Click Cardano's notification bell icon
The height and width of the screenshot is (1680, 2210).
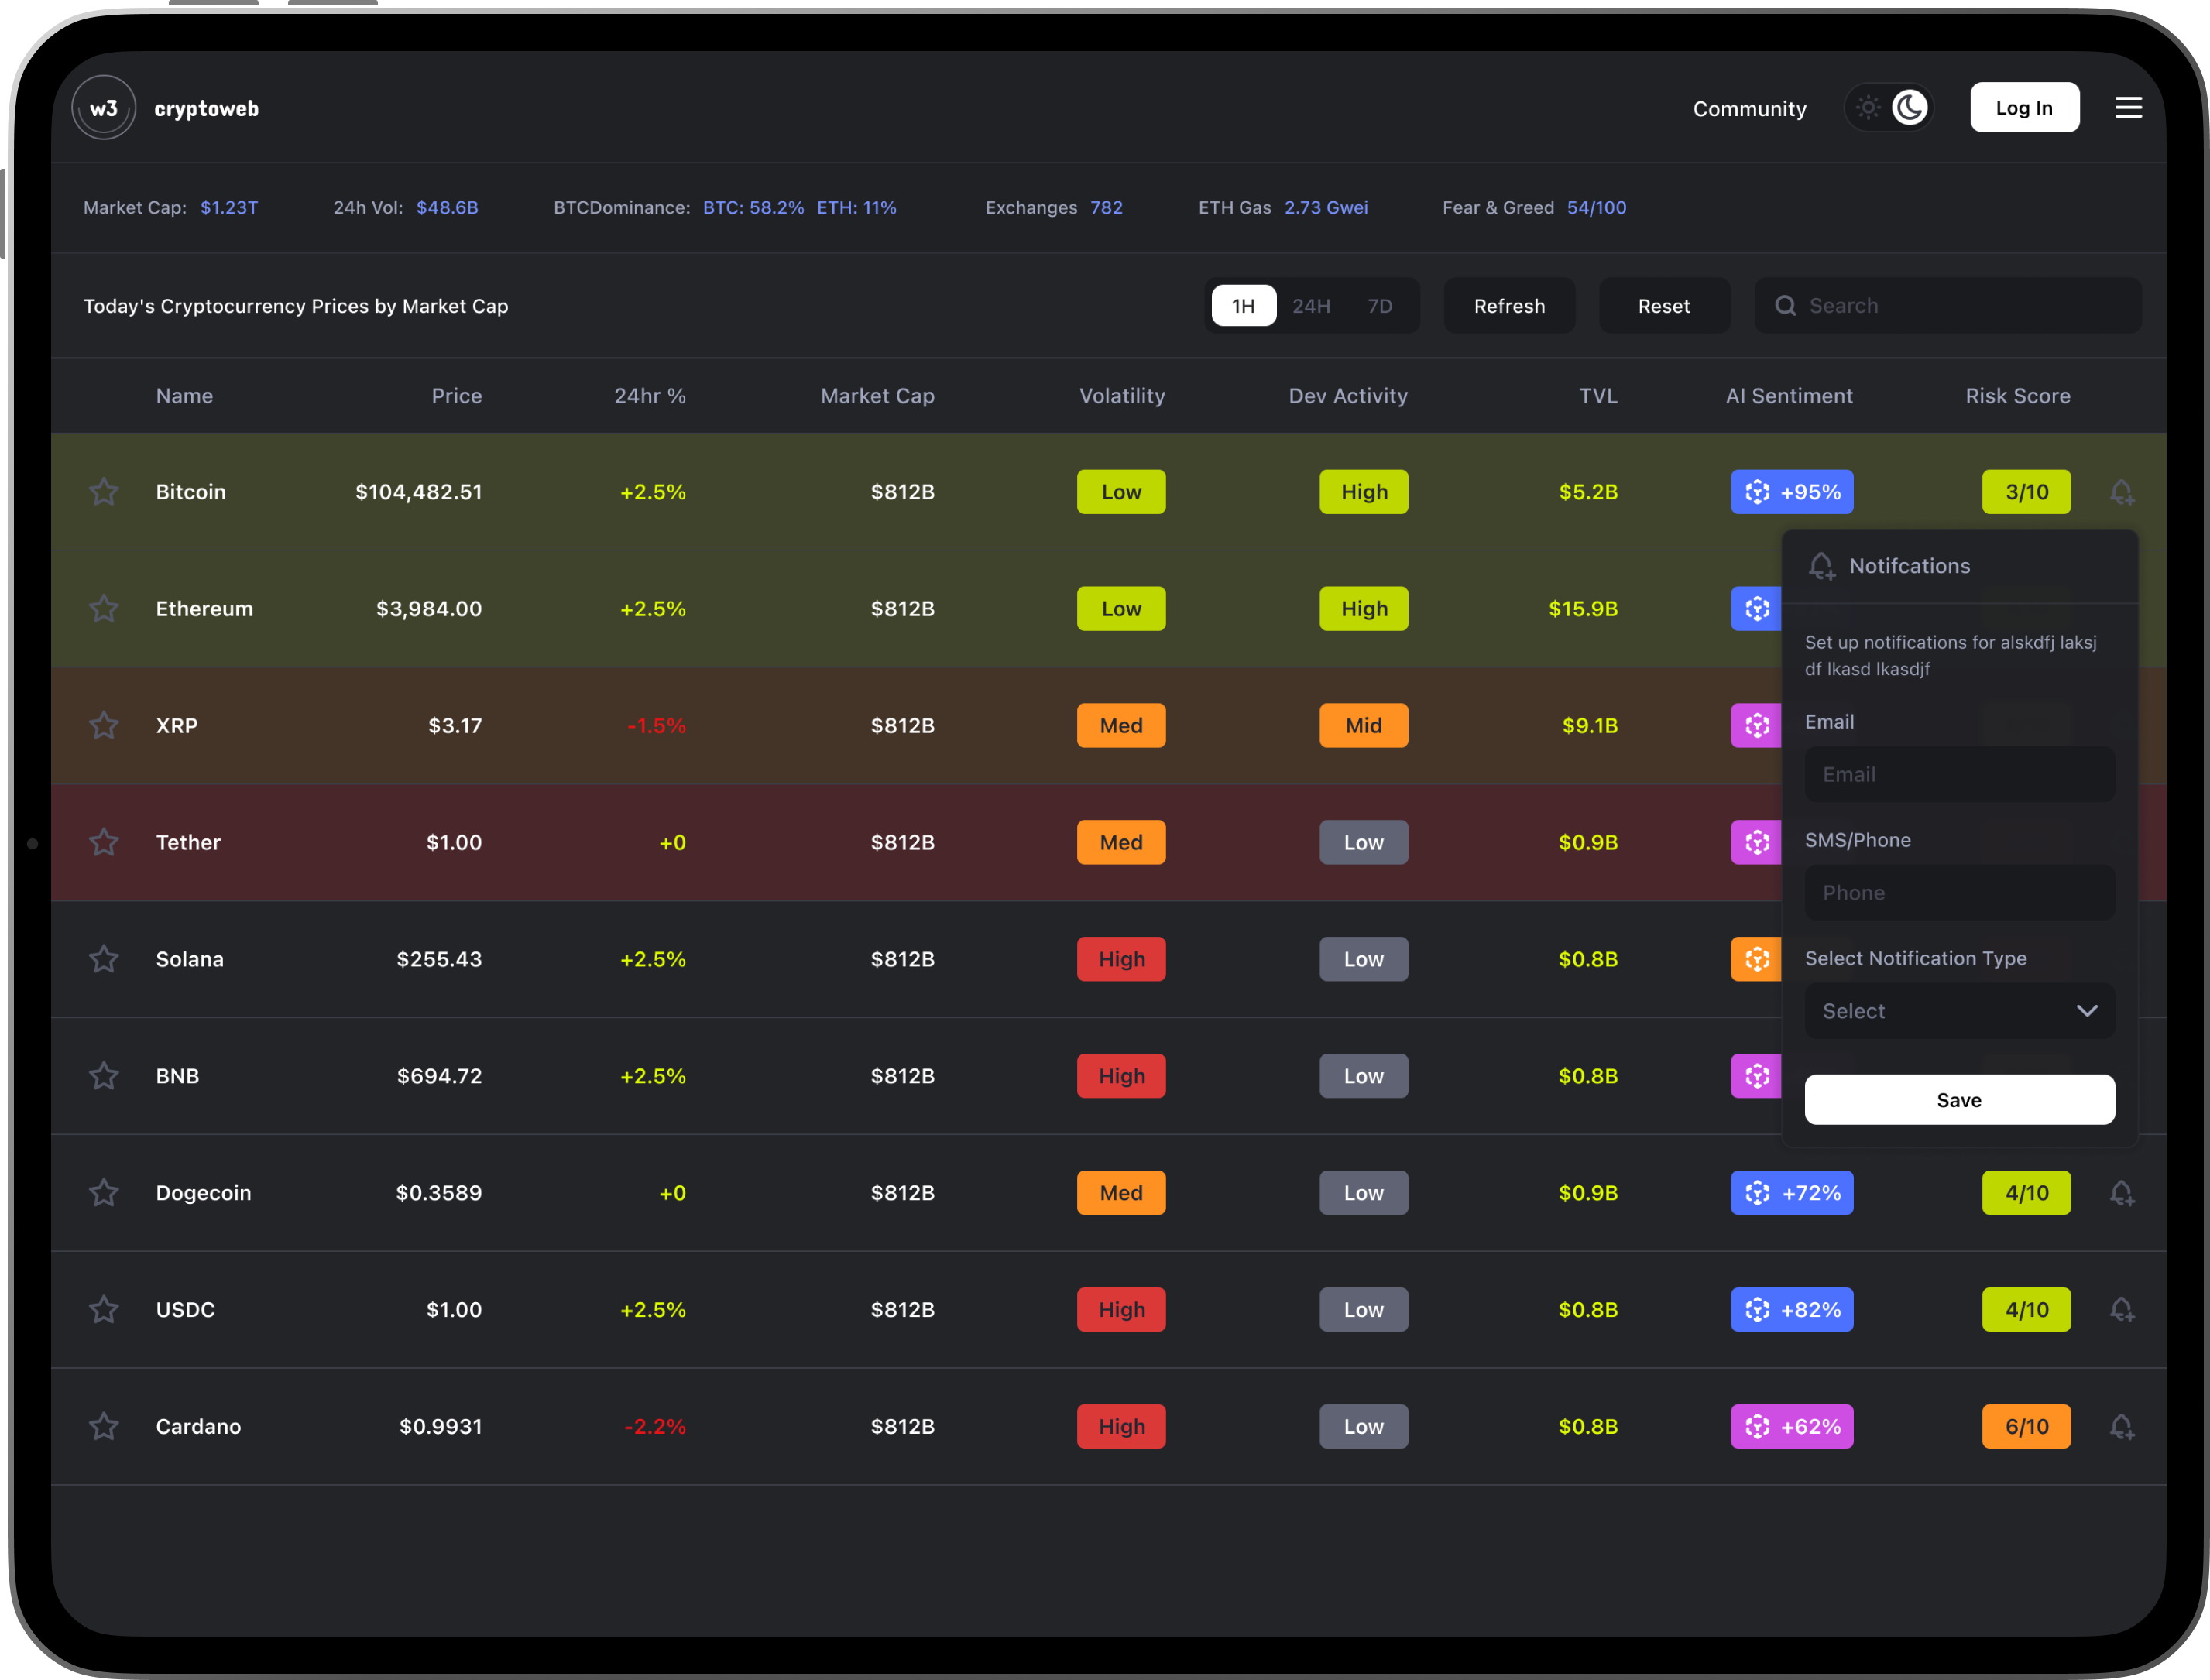coord(2121,1427)
